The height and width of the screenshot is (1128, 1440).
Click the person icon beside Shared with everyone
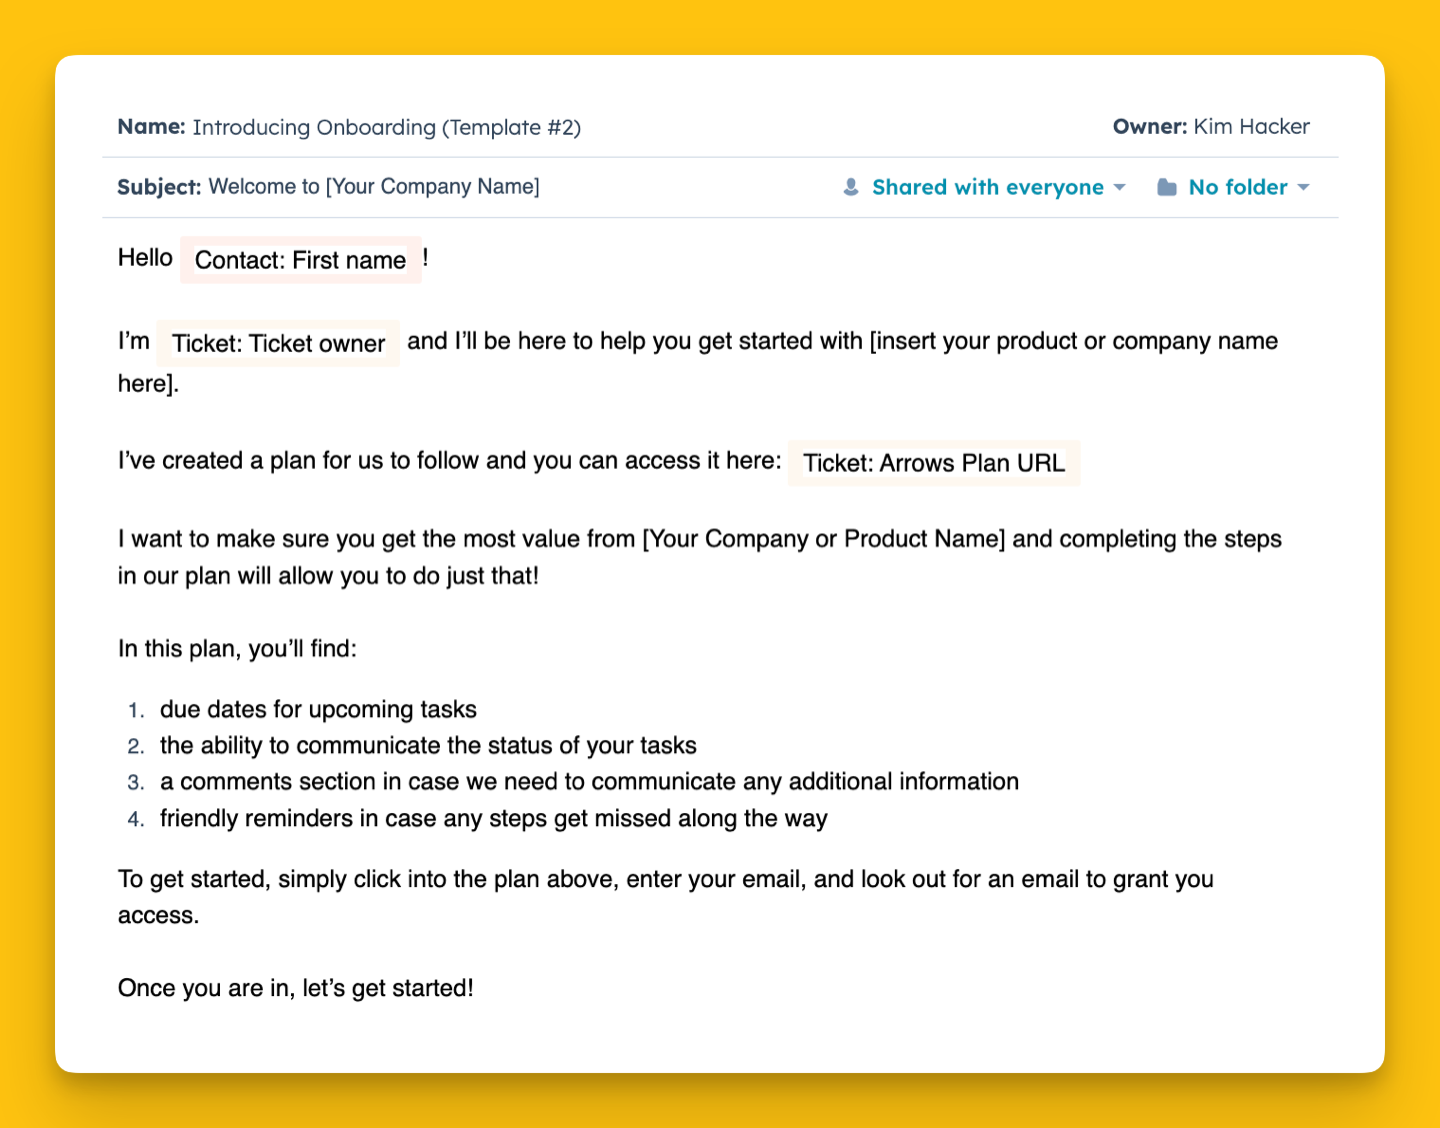pyautogui.click(x=851, y=187)
